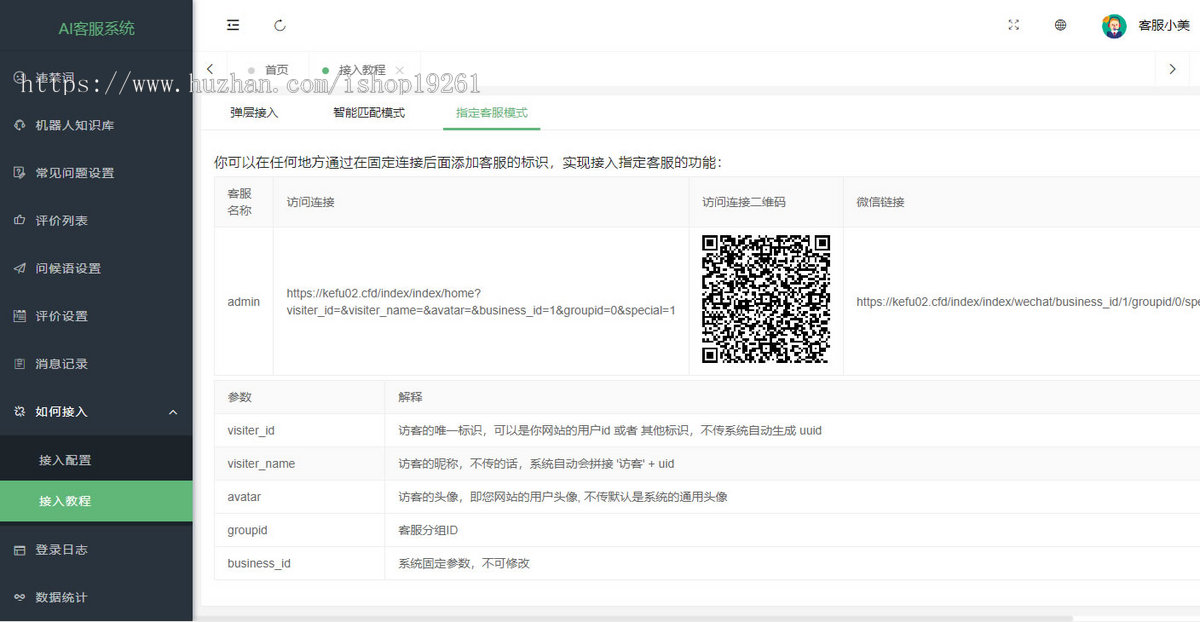Click the groupid parameter cell
1200x622 pixels.
tap(300, 530)
